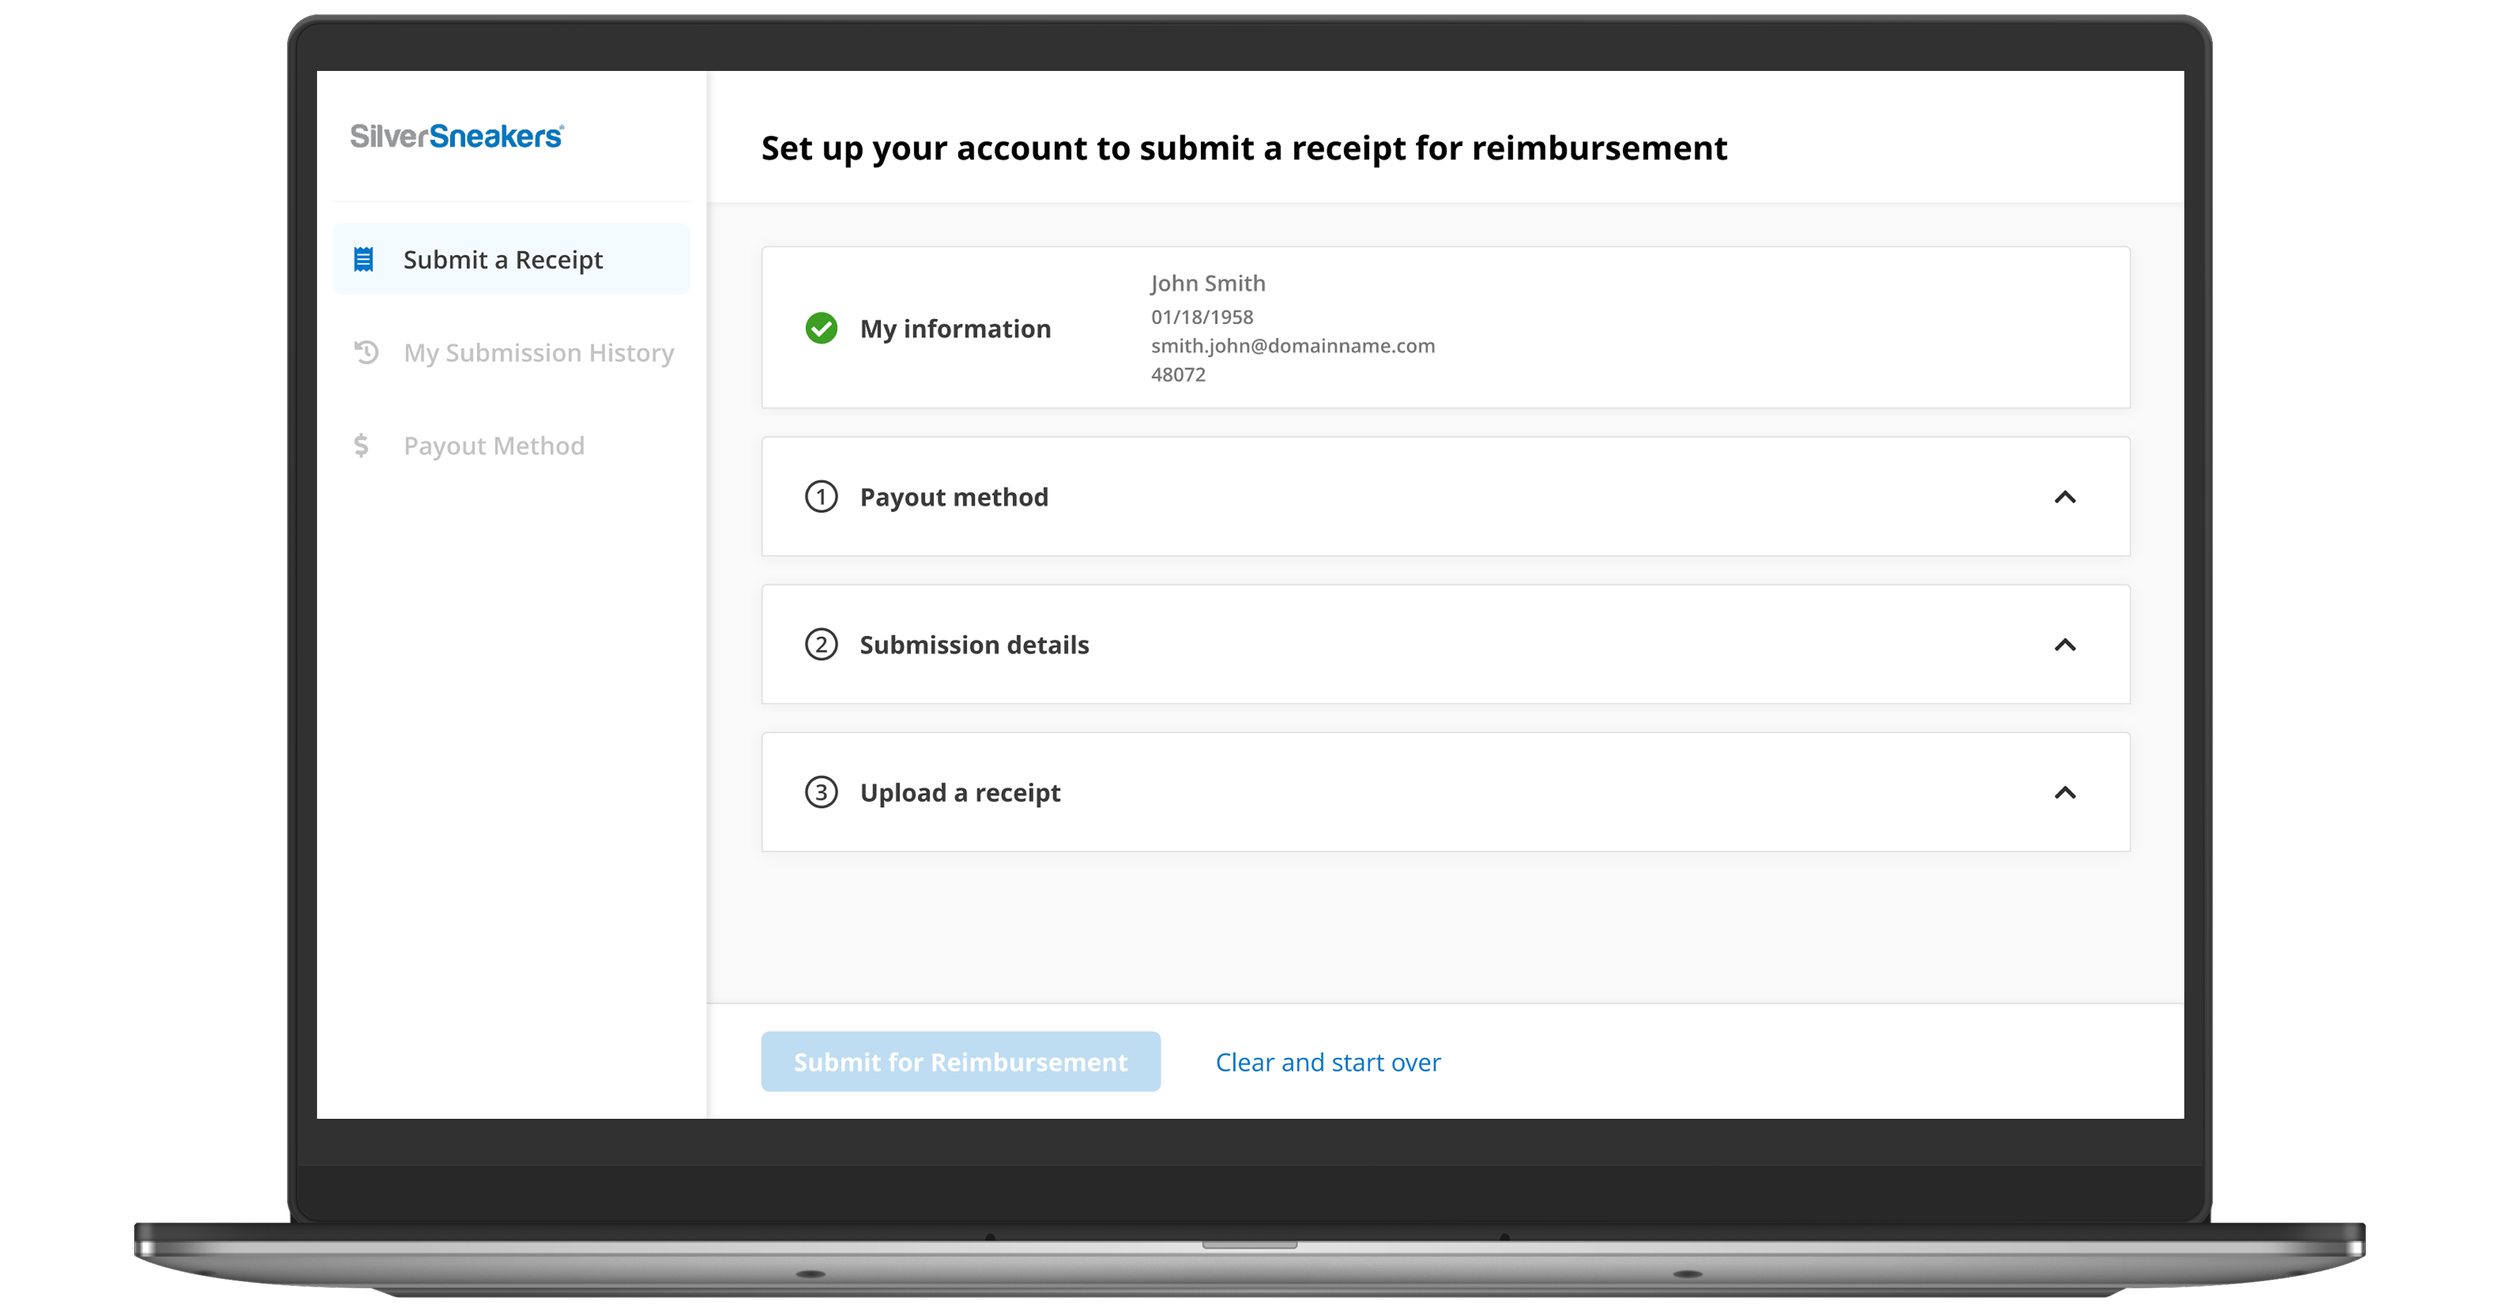This screenshot has height=1312, width=2500.
Task: Select the Payout method heading
Action: (953, 497)
